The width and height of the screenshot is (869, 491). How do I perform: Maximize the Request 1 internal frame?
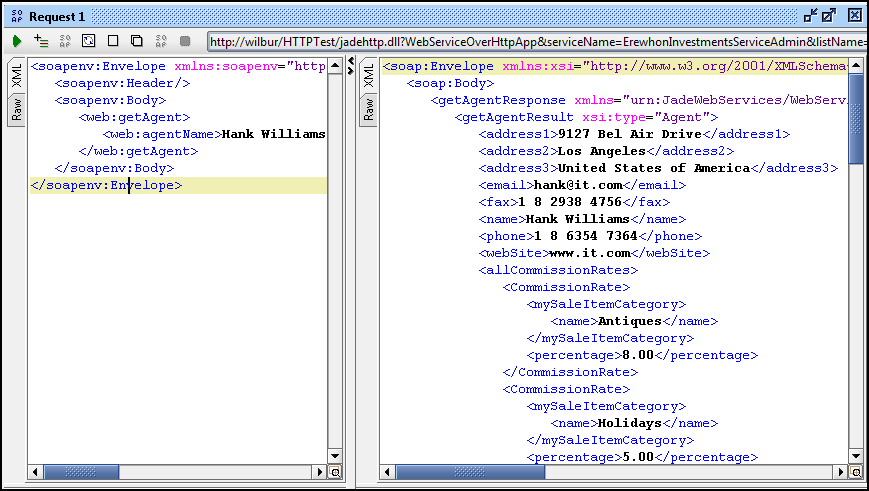click(x=829, y=16)
